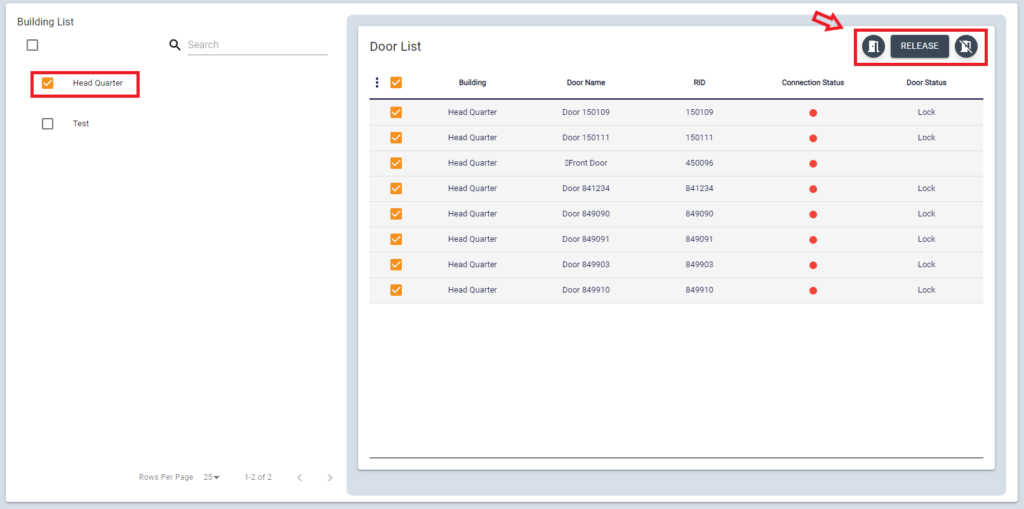Image resolution: width=1024 pixels, height=509 pixels.
Task: Toggle select-all checkbox in Door List header
Action: 396,83
